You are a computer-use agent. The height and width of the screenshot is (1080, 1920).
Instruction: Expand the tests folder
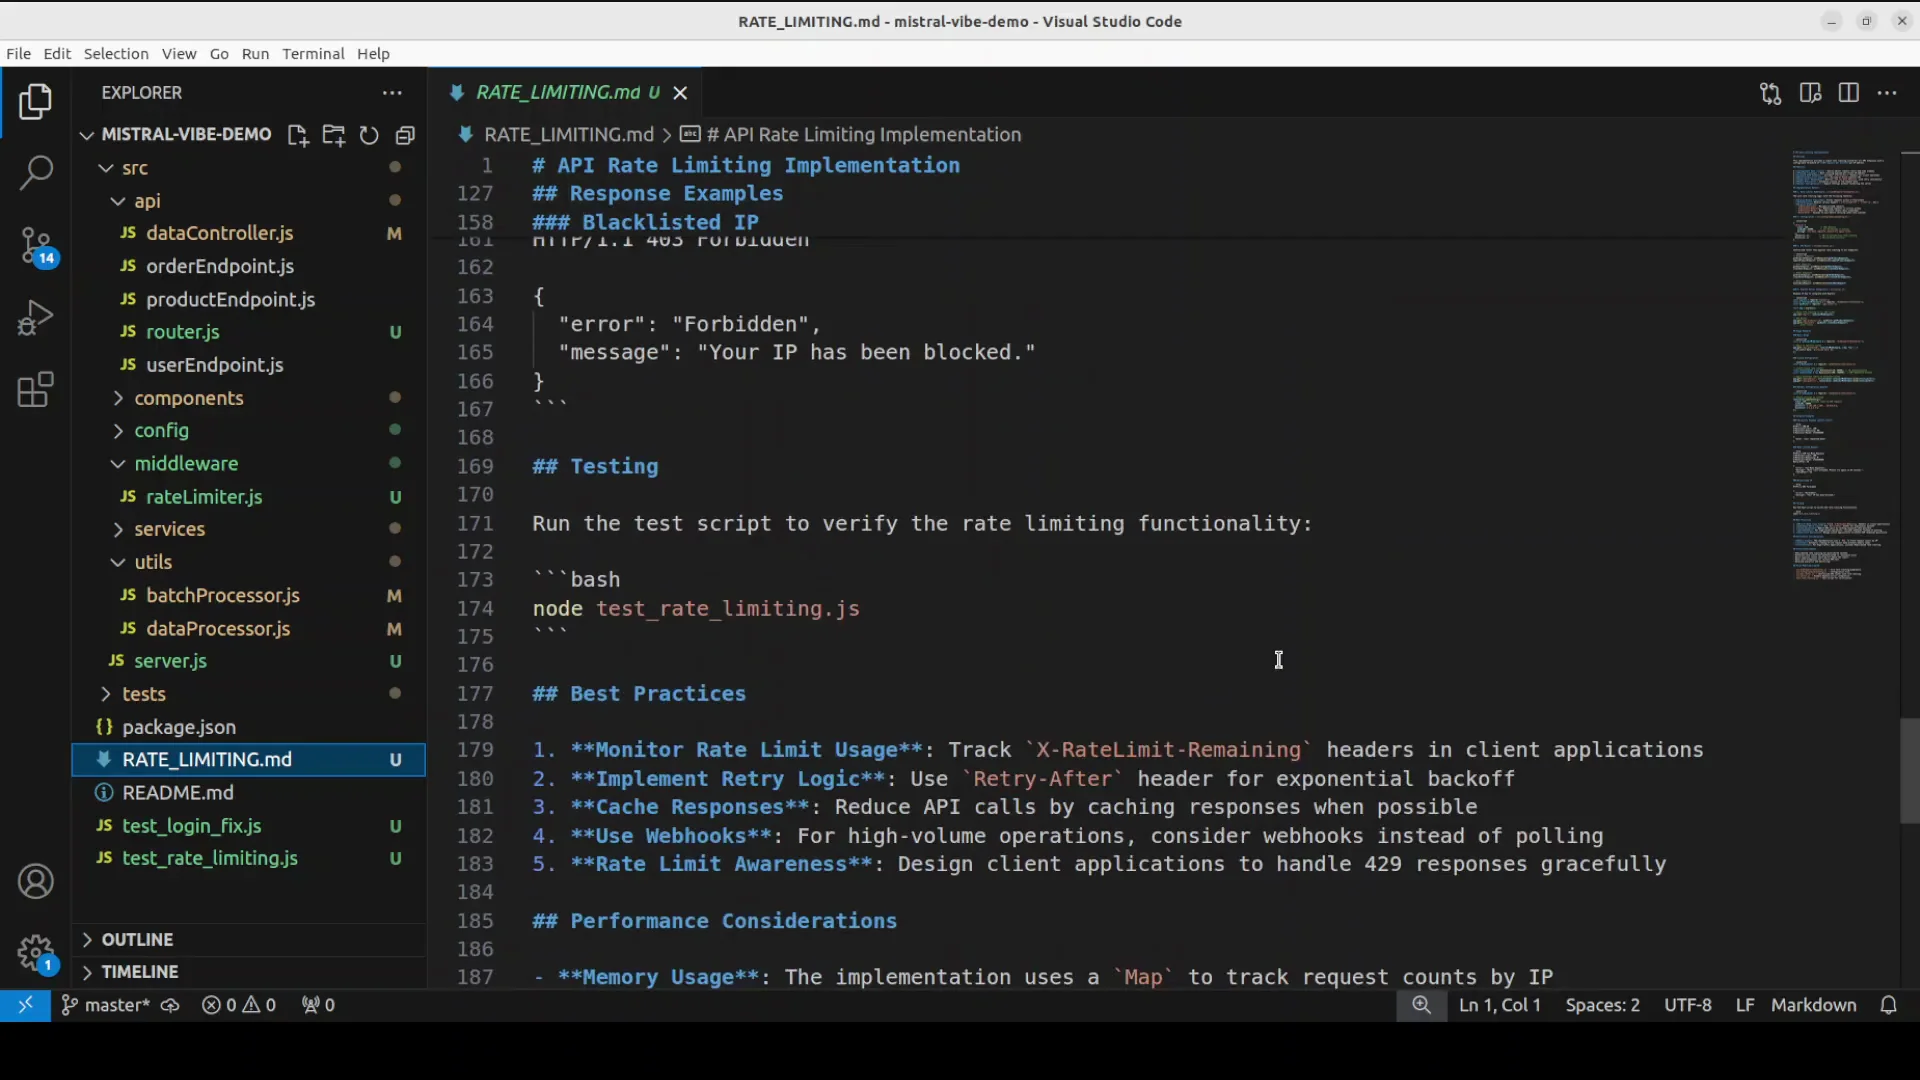tap(146, 693)
